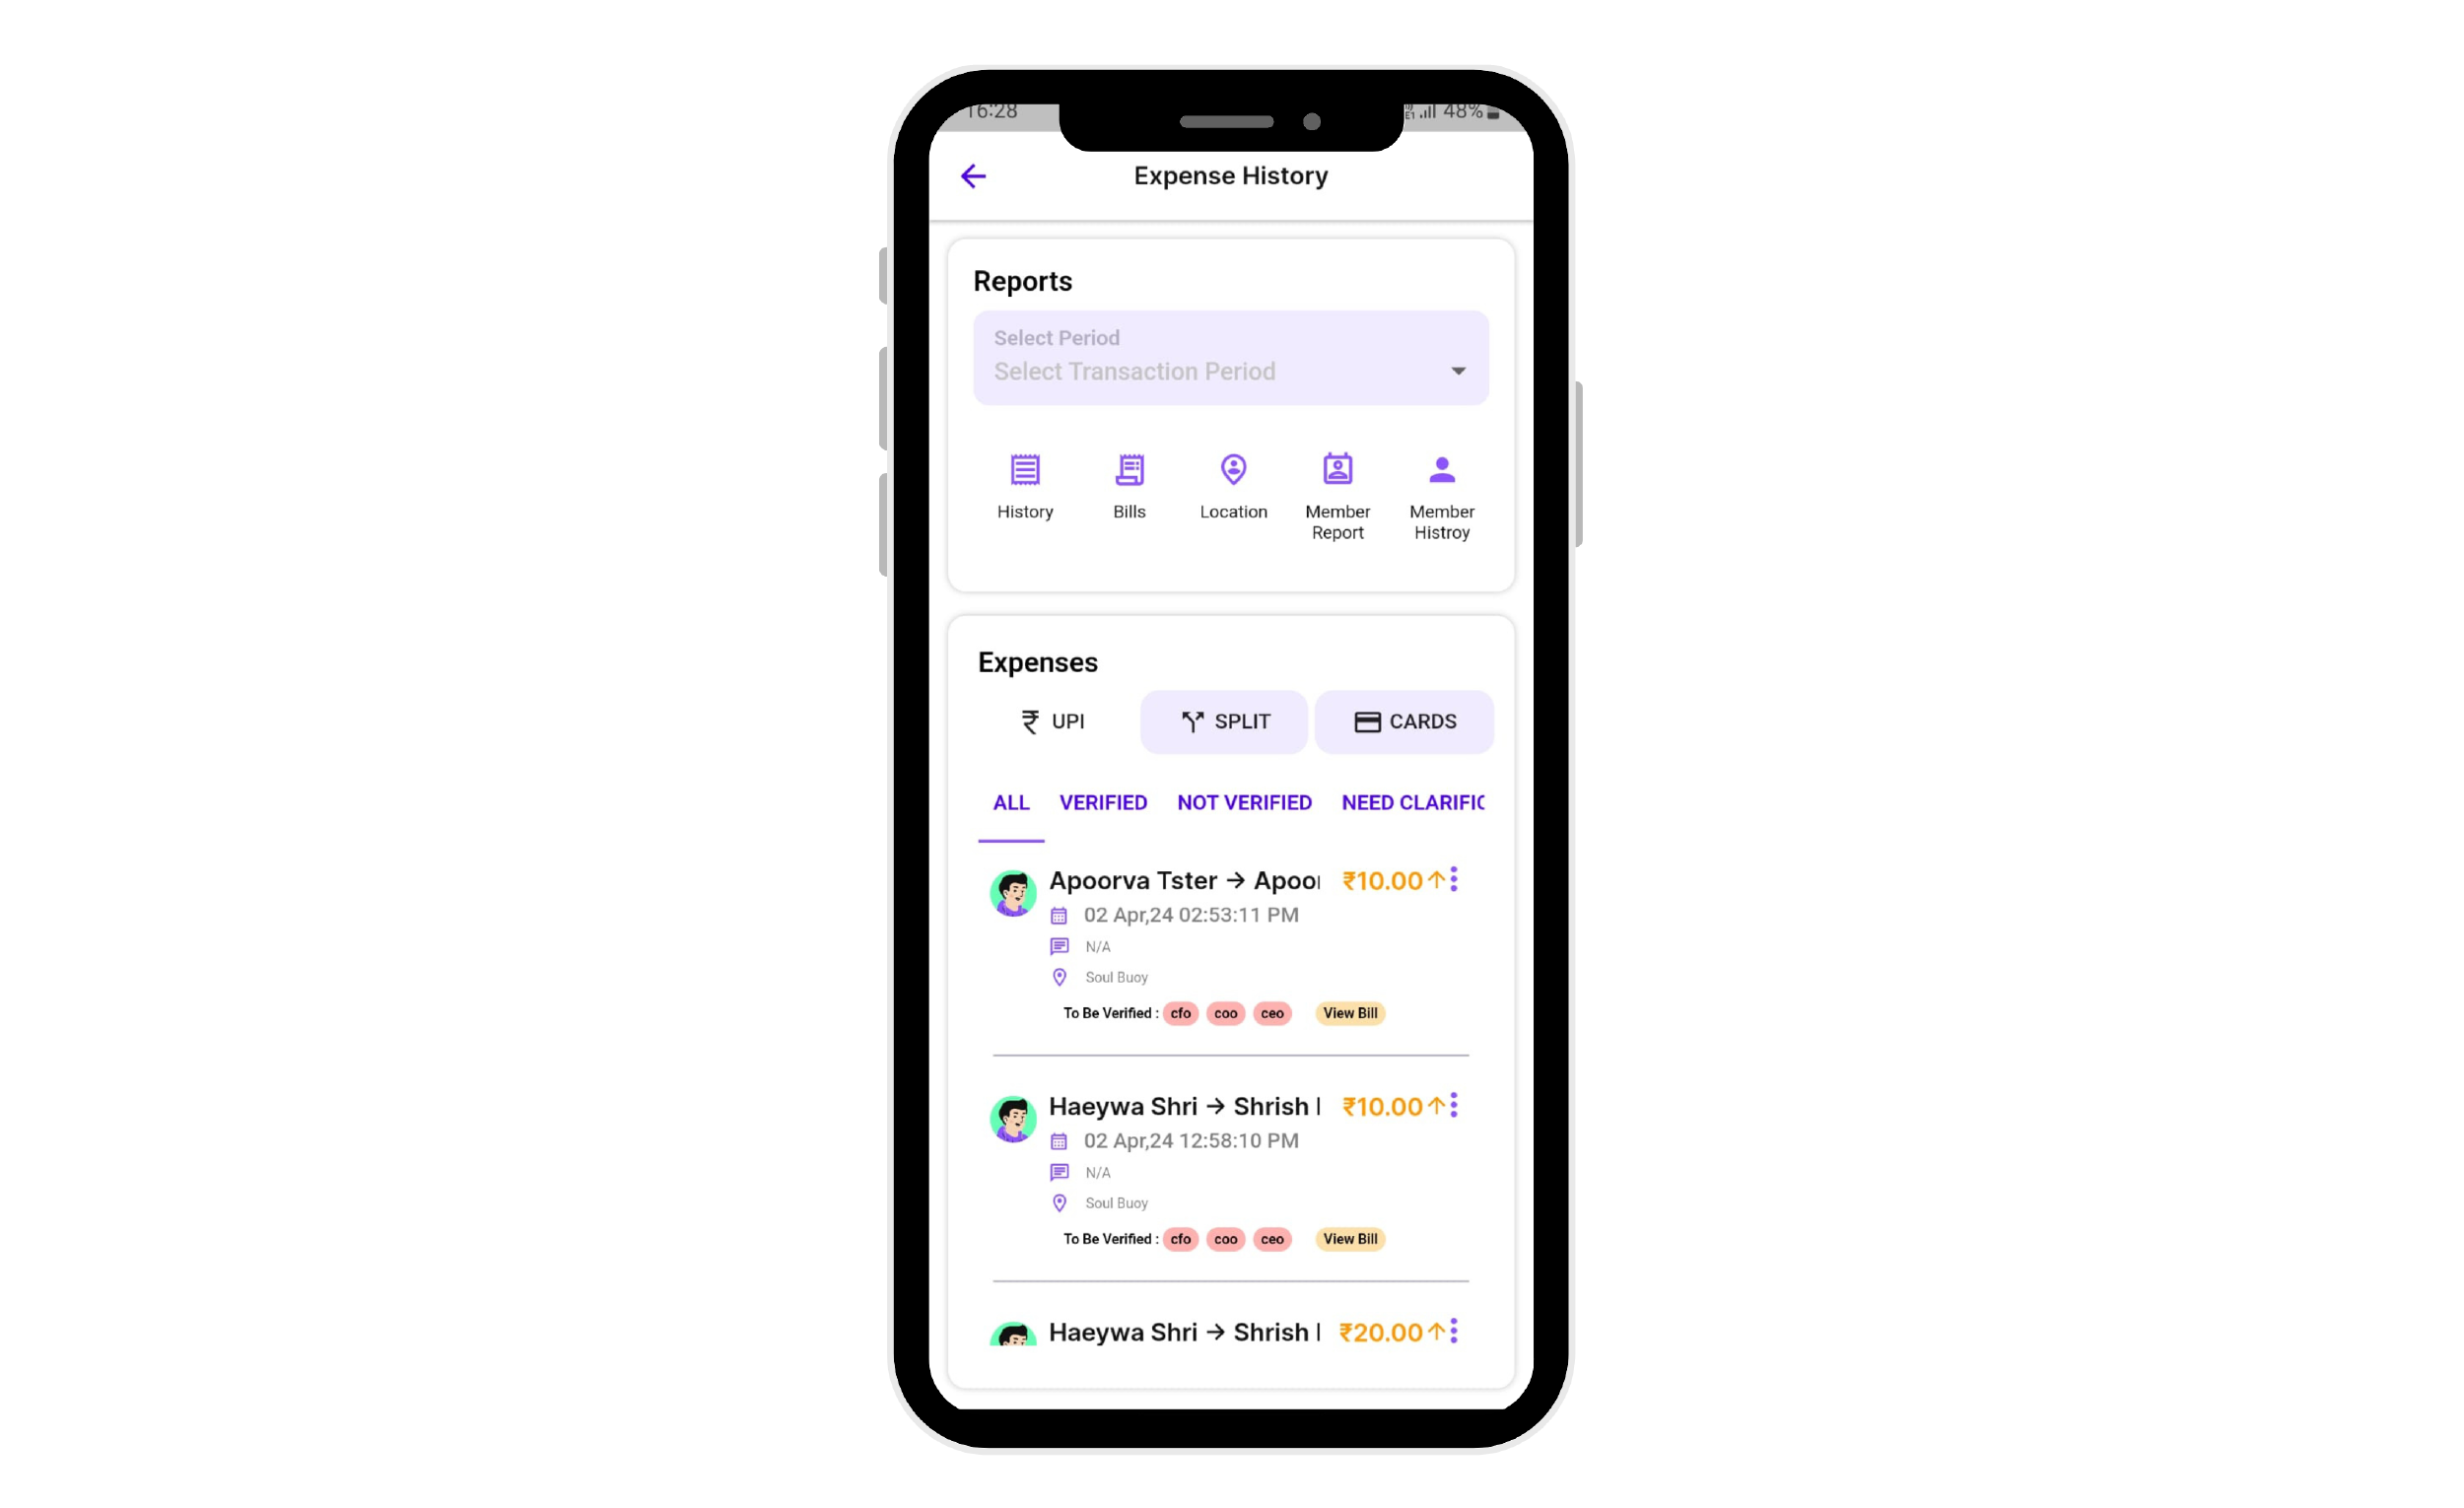Switch to the CARDS expenses tab
Screen dimensions: 2464x1508
[1404, 721]
